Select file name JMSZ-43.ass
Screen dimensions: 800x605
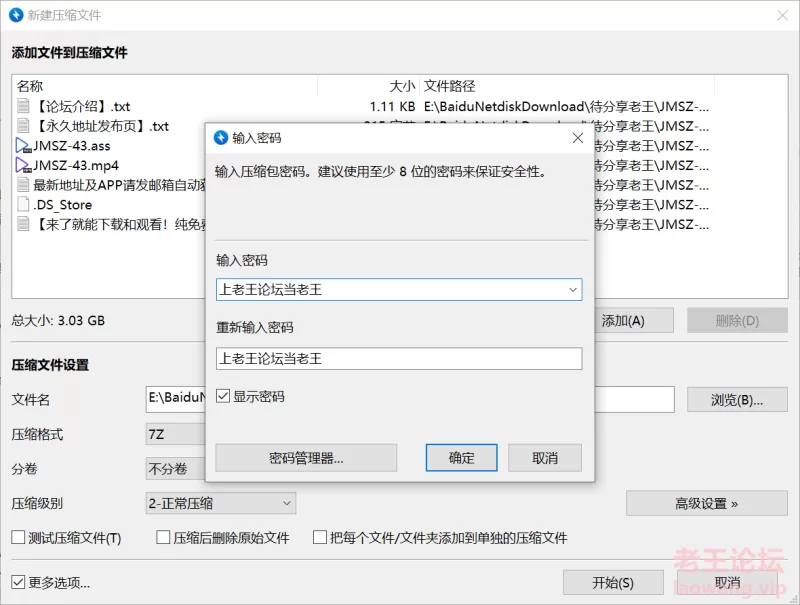point(72,145)
